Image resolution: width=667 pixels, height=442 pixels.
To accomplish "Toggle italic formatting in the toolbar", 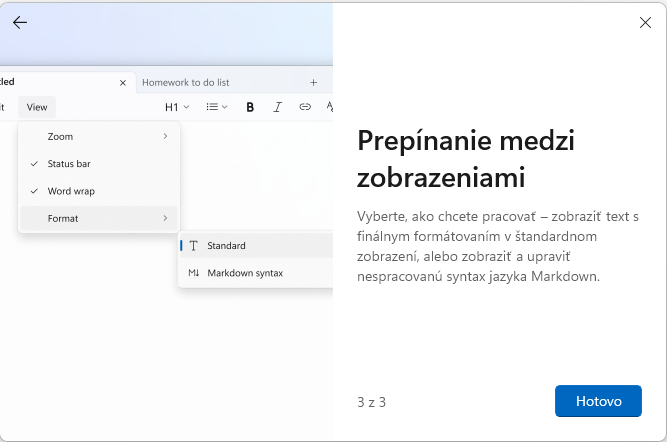I will (277, 107).
